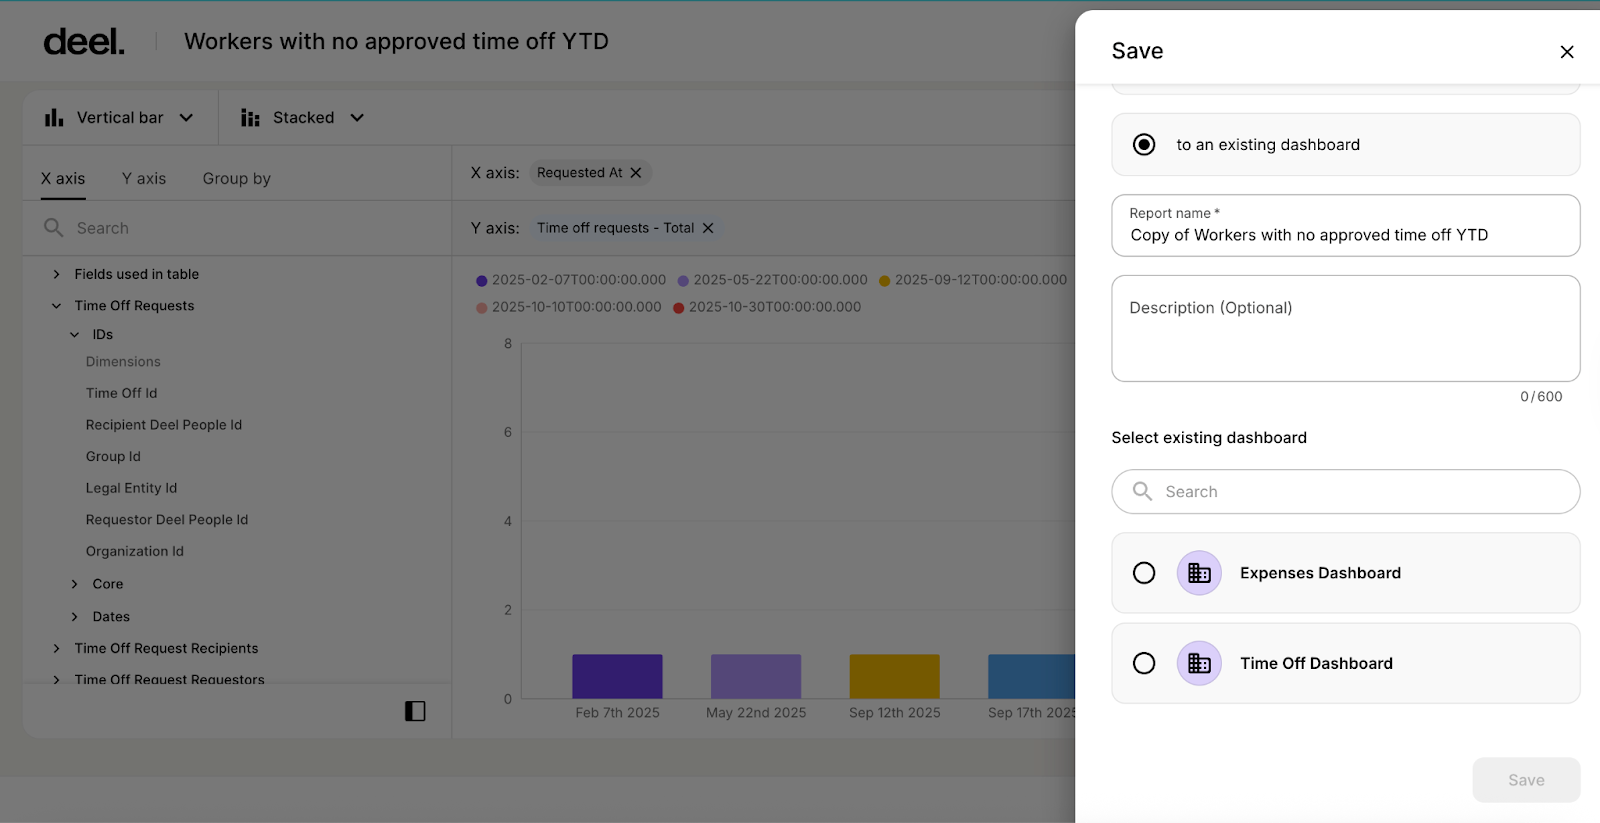Image resolution: width=1600 pixels, height=823 pixels.
Task: Remove Time off requests Total chip
Action: pyautogui.click(x=708, y=228)
